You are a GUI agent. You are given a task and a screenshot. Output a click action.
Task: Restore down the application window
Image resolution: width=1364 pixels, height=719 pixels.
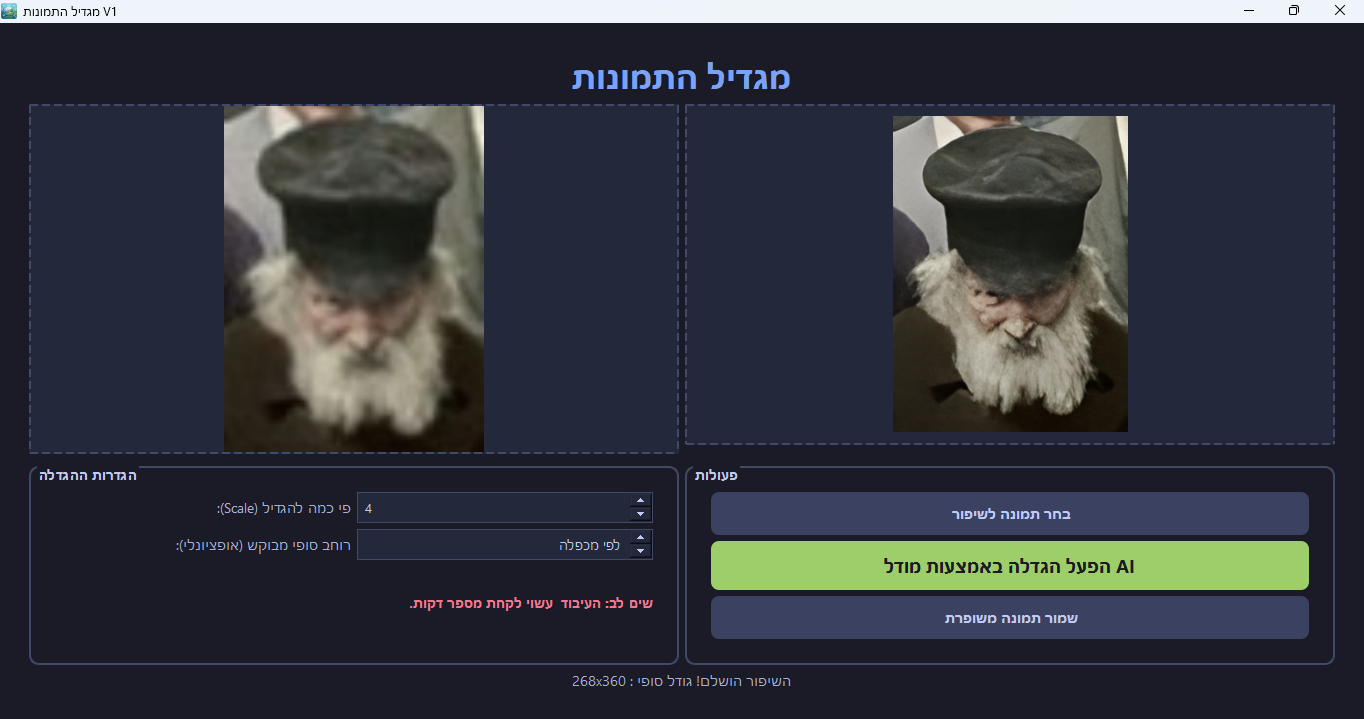click(x=1294, y=10)
